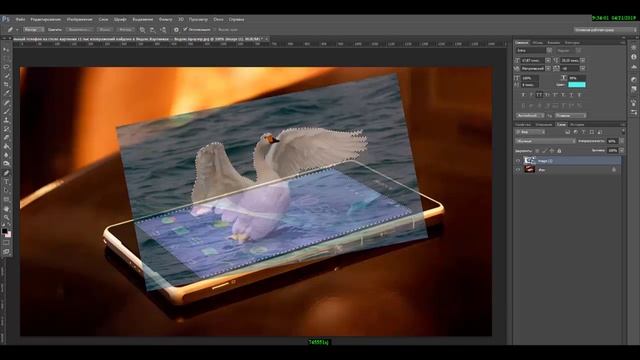Open the Фильтр menu

click(x=165, y=19)
